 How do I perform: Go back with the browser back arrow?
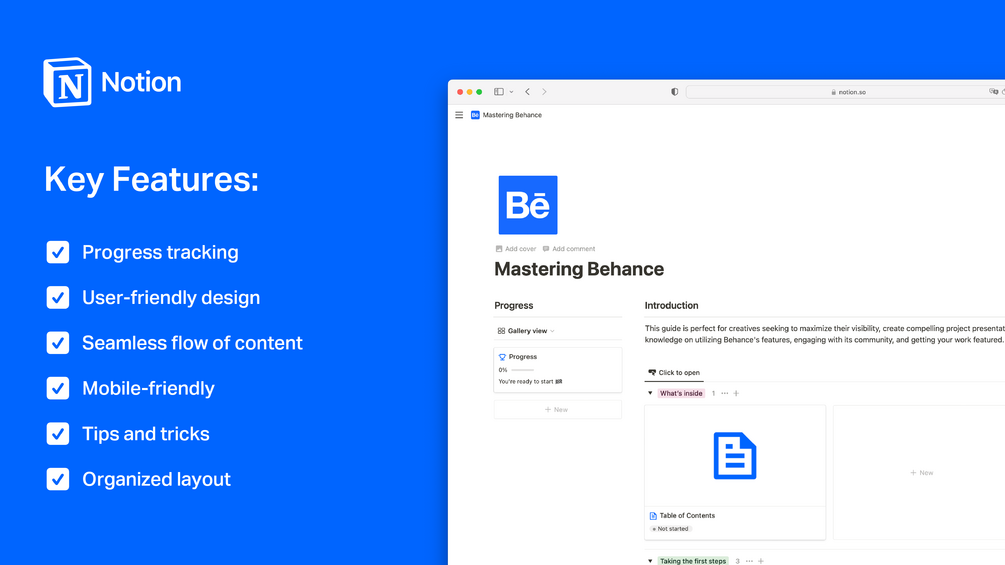(x=527, y=92)
